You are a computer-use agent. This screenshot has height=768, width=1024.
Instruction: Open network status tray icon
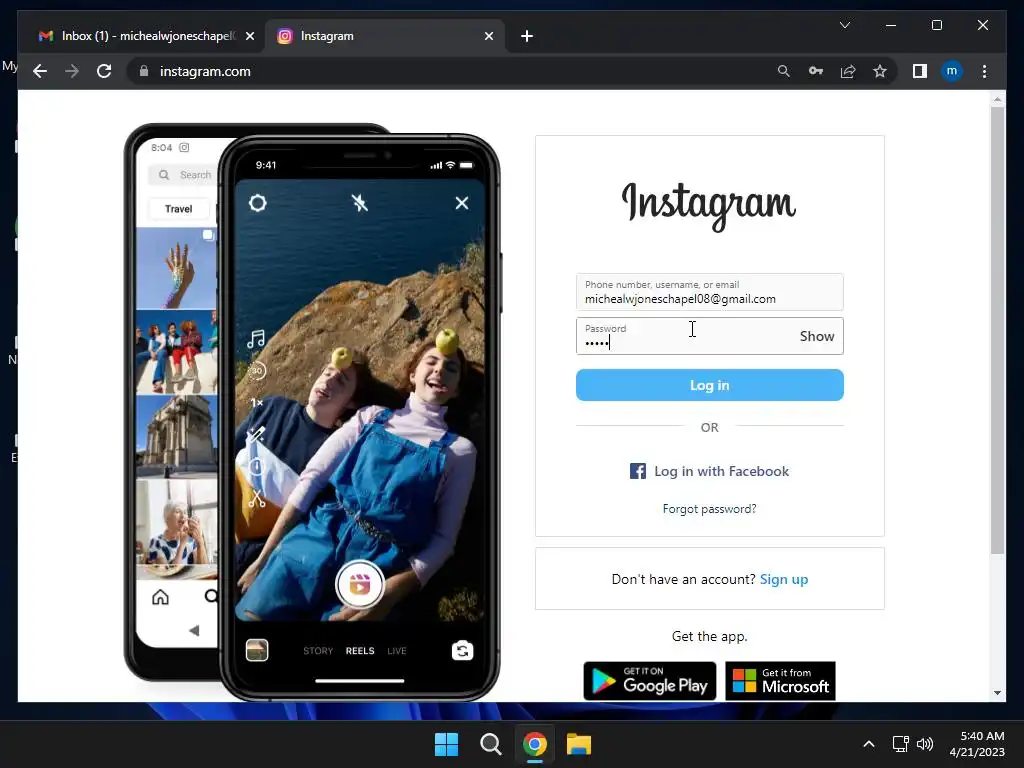point(901,744)
